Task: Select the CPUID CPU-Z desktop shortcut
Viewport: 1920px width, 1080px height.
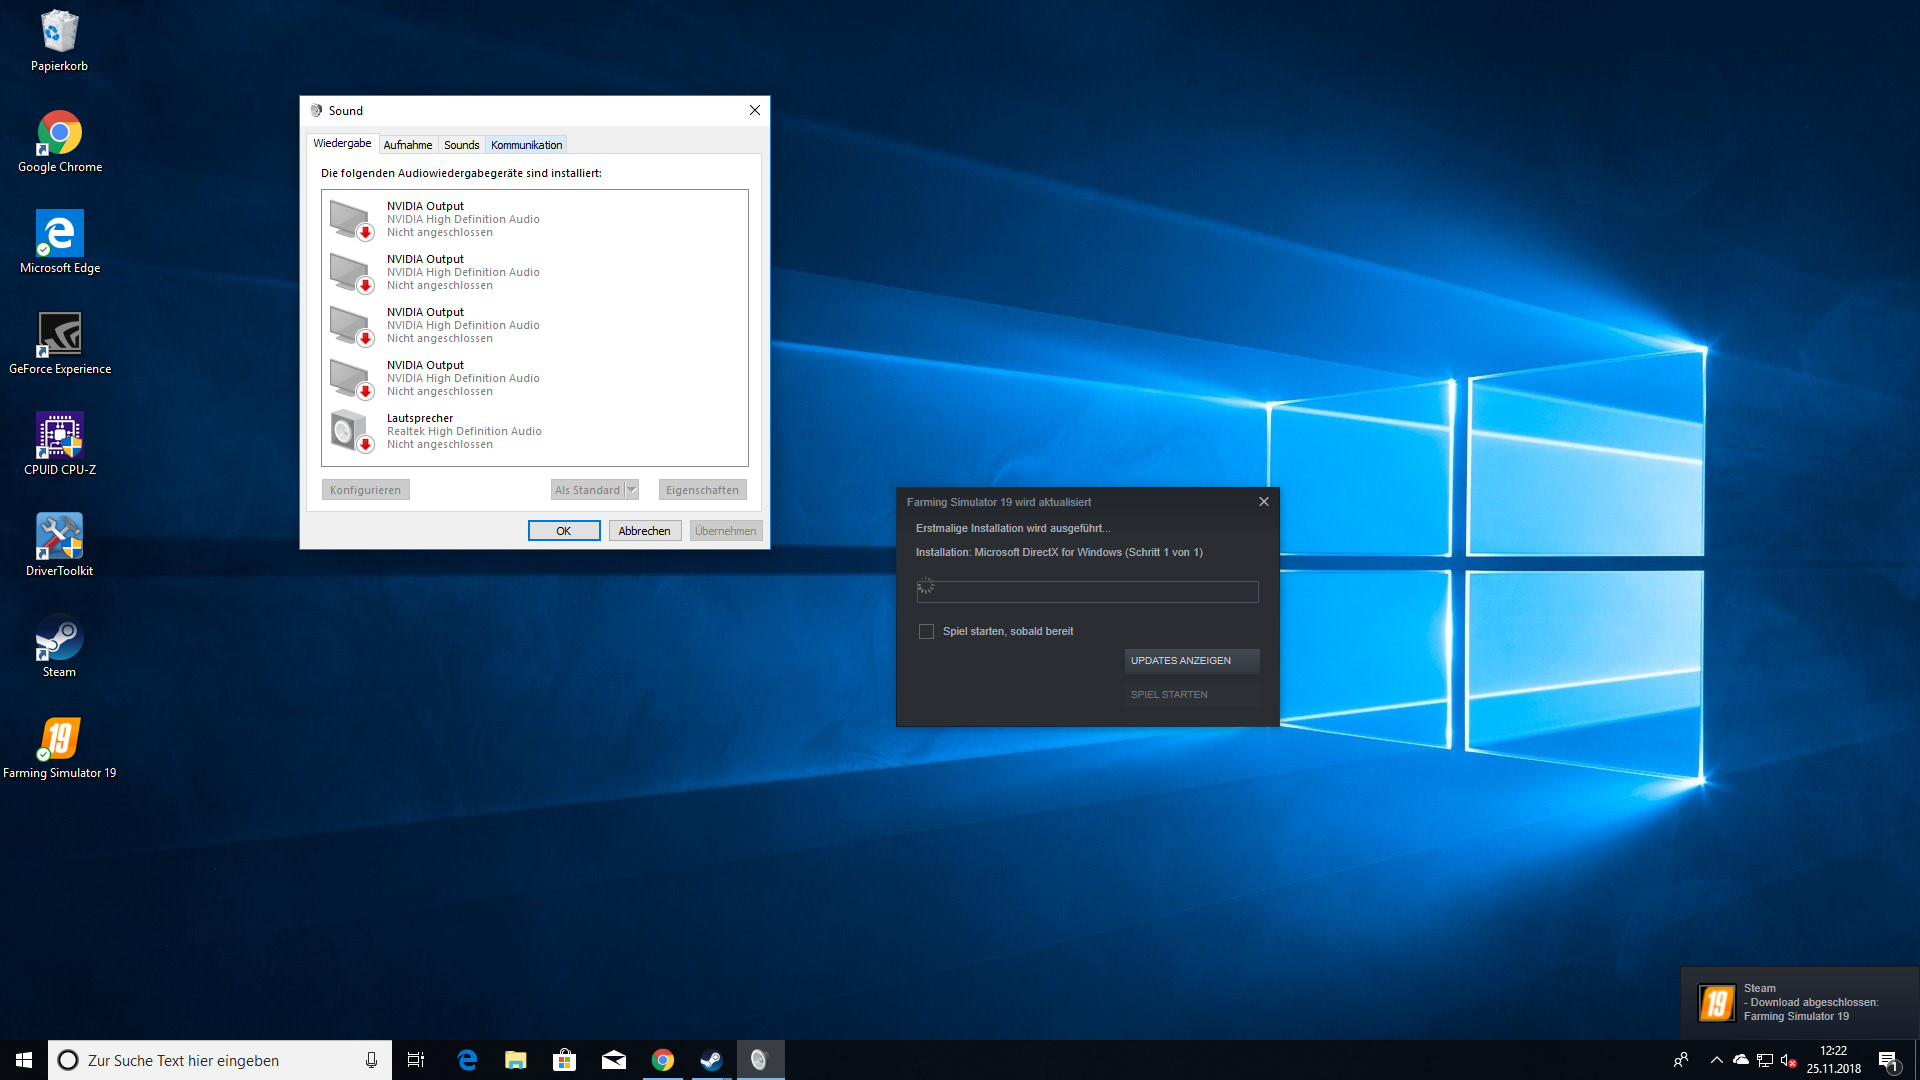Action: 60,445
